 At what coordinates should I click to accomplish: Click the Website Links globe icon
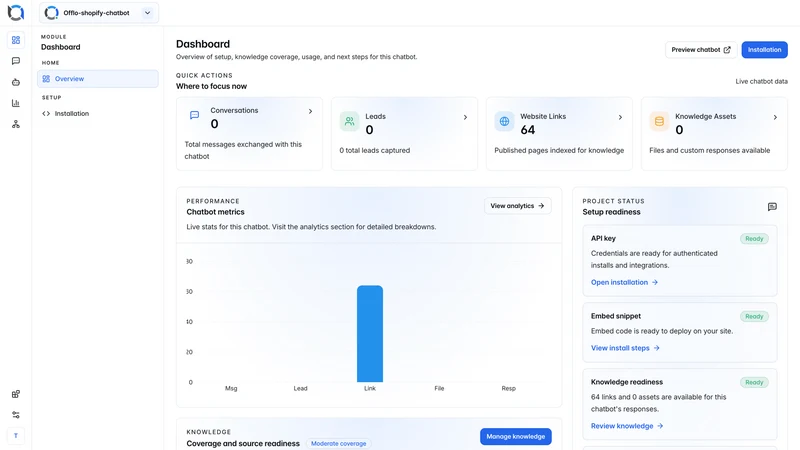504,121
